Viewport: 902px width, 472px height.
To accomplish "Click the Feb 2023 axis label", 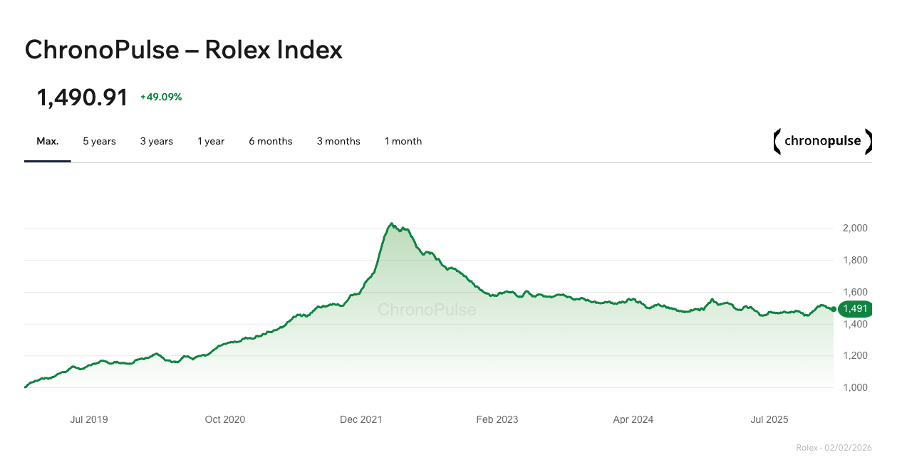I will [x=497, y=420].
